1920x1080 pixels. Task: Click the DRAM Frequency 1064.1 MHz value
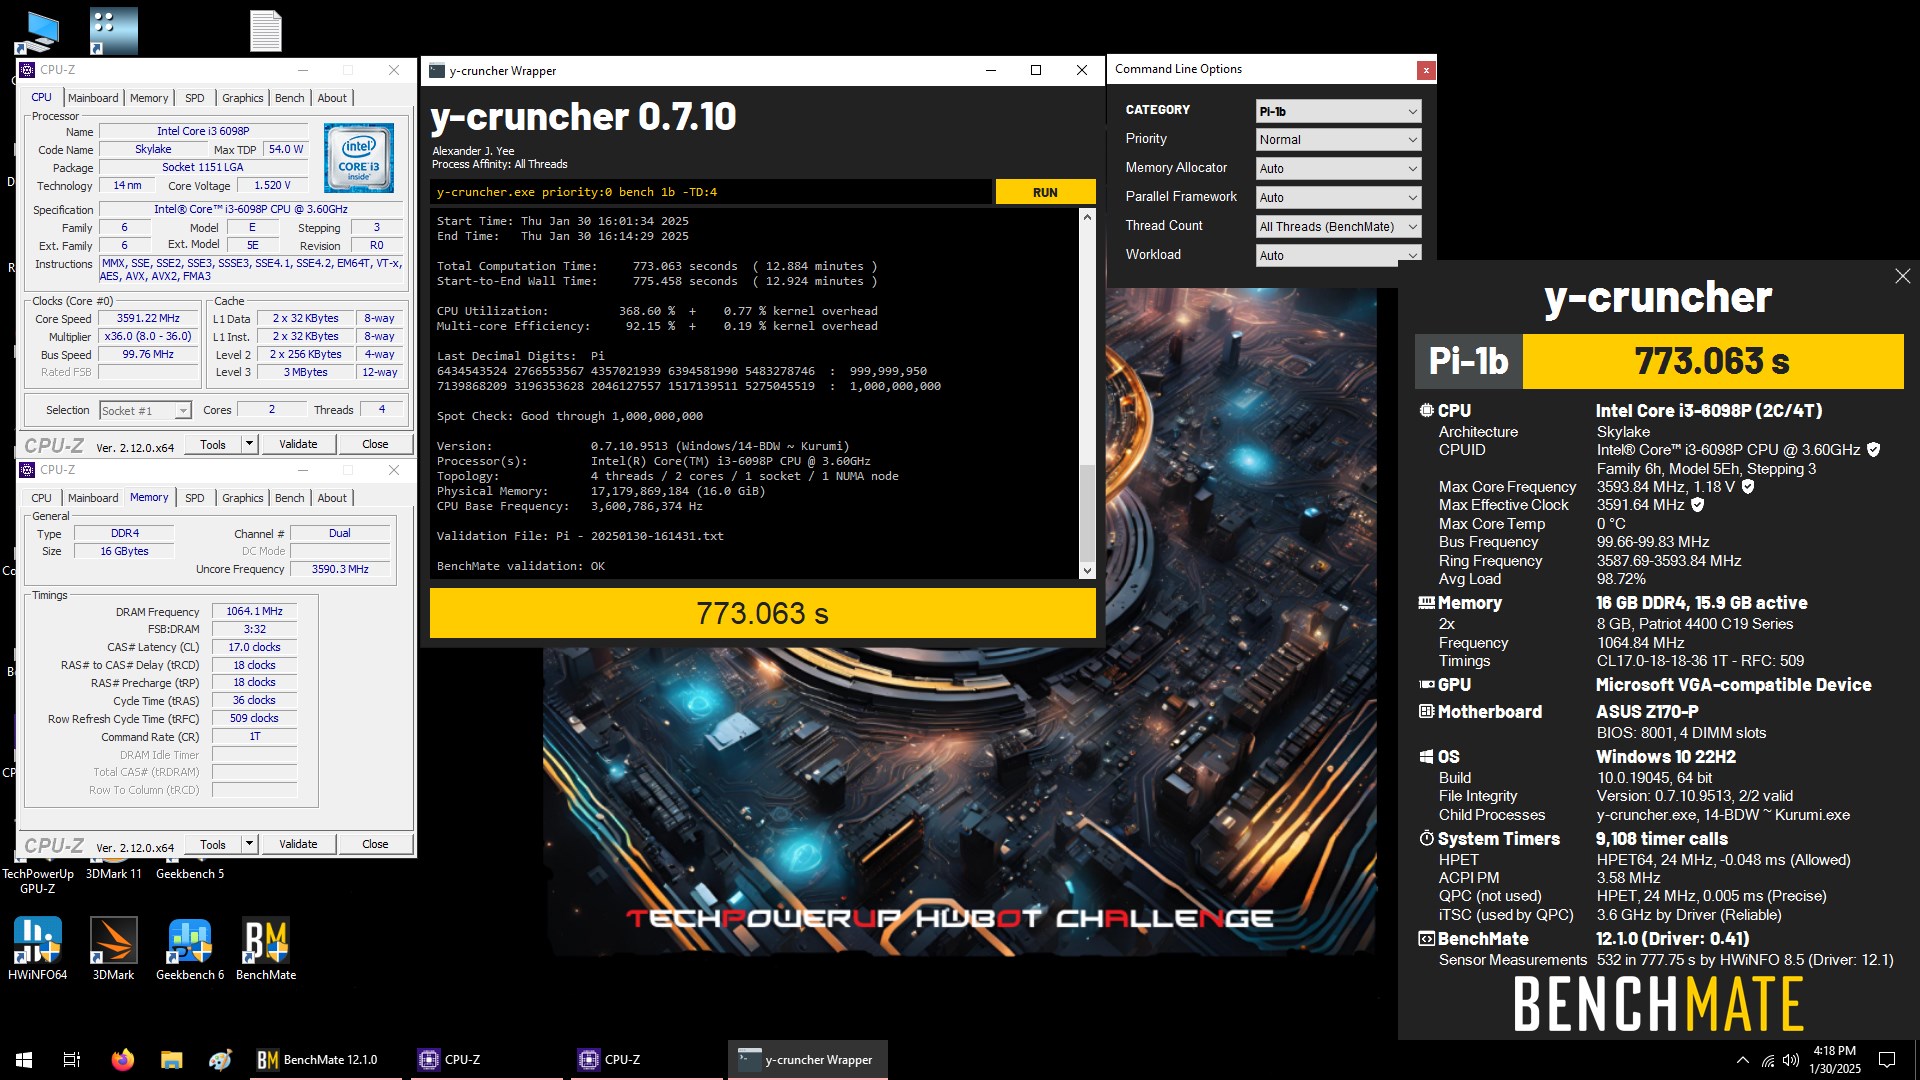254,611
